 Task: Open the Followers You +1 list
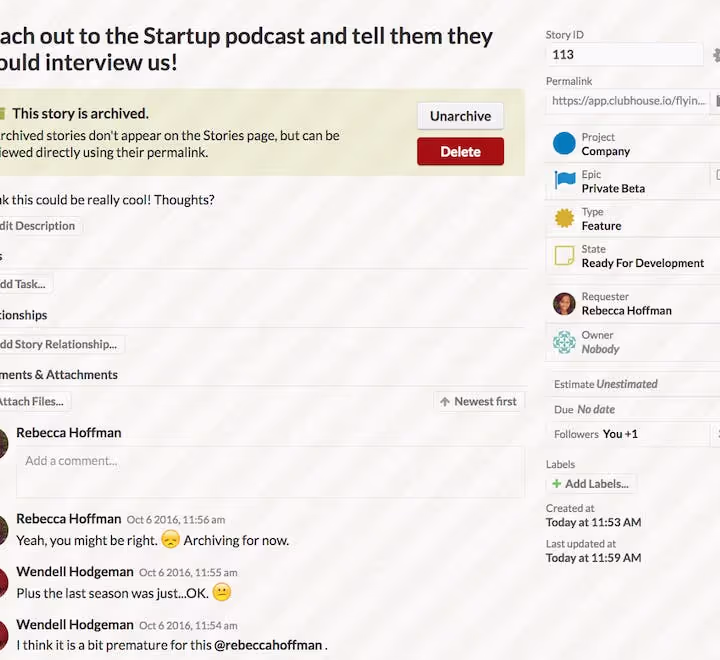tap(628, 434)
